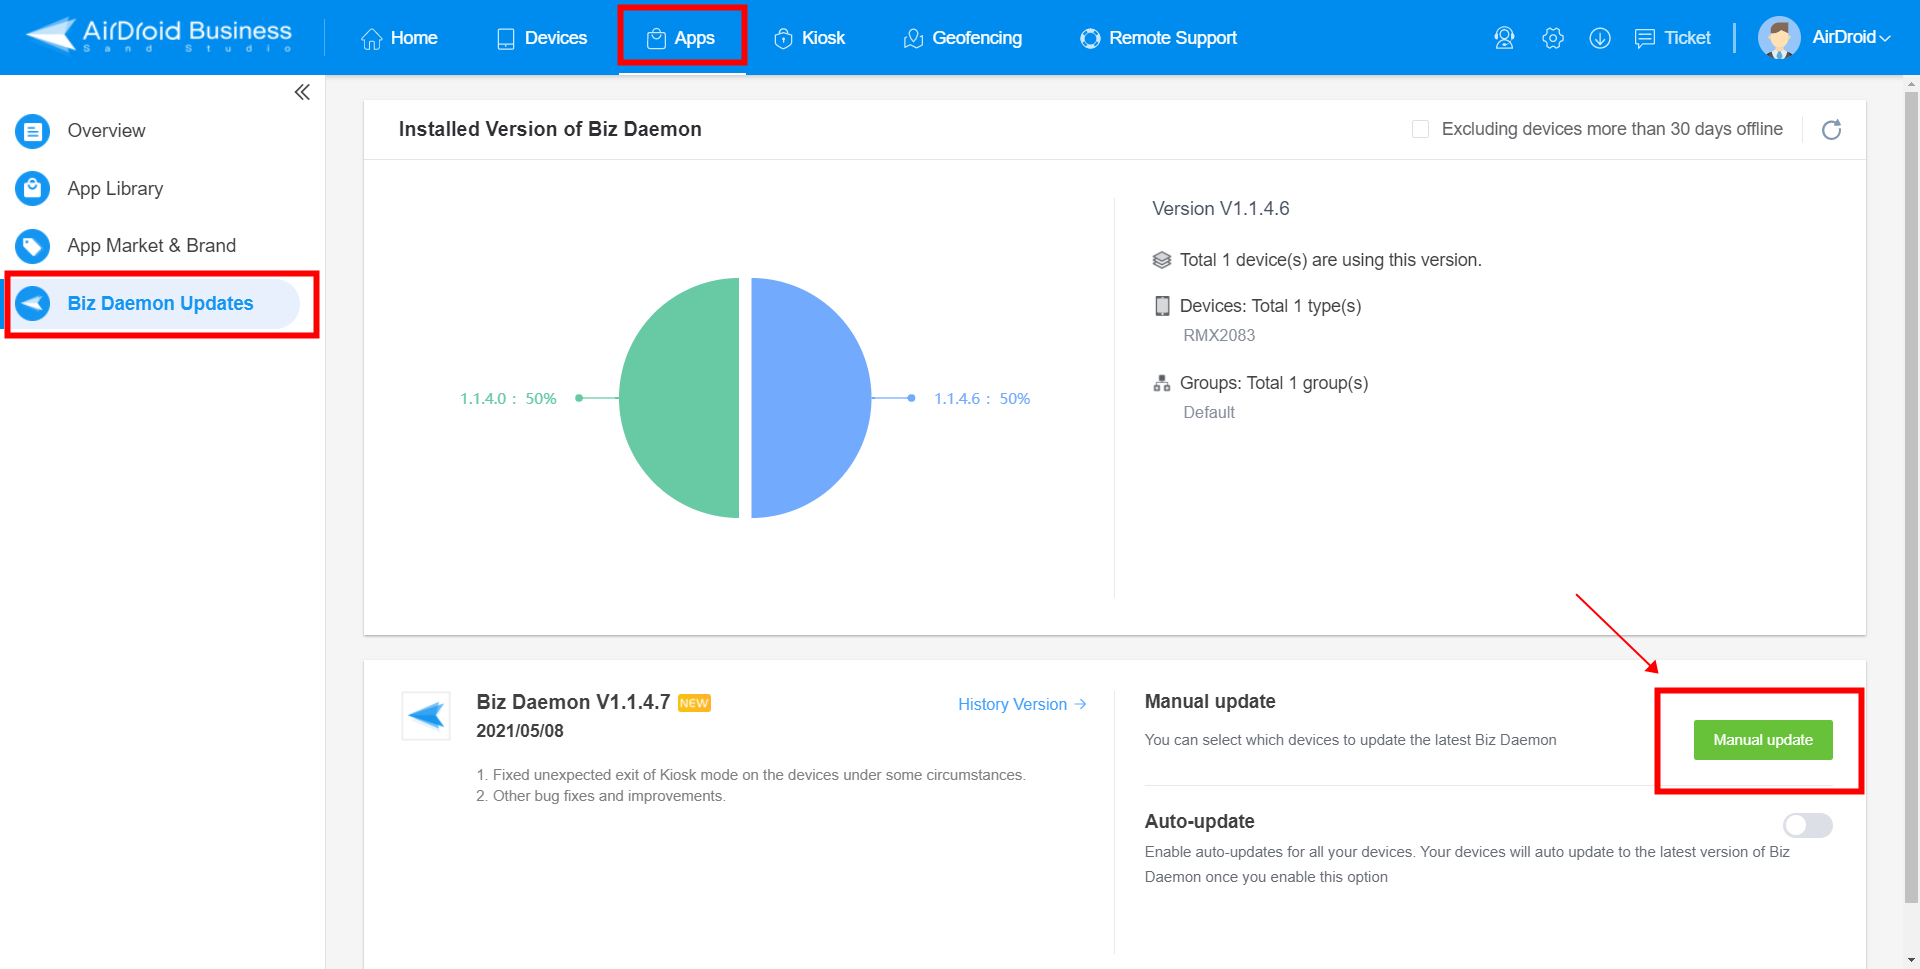1920x969 pixels.
Task: Click the download icon in header
Action: click(x=1600, y=38)
